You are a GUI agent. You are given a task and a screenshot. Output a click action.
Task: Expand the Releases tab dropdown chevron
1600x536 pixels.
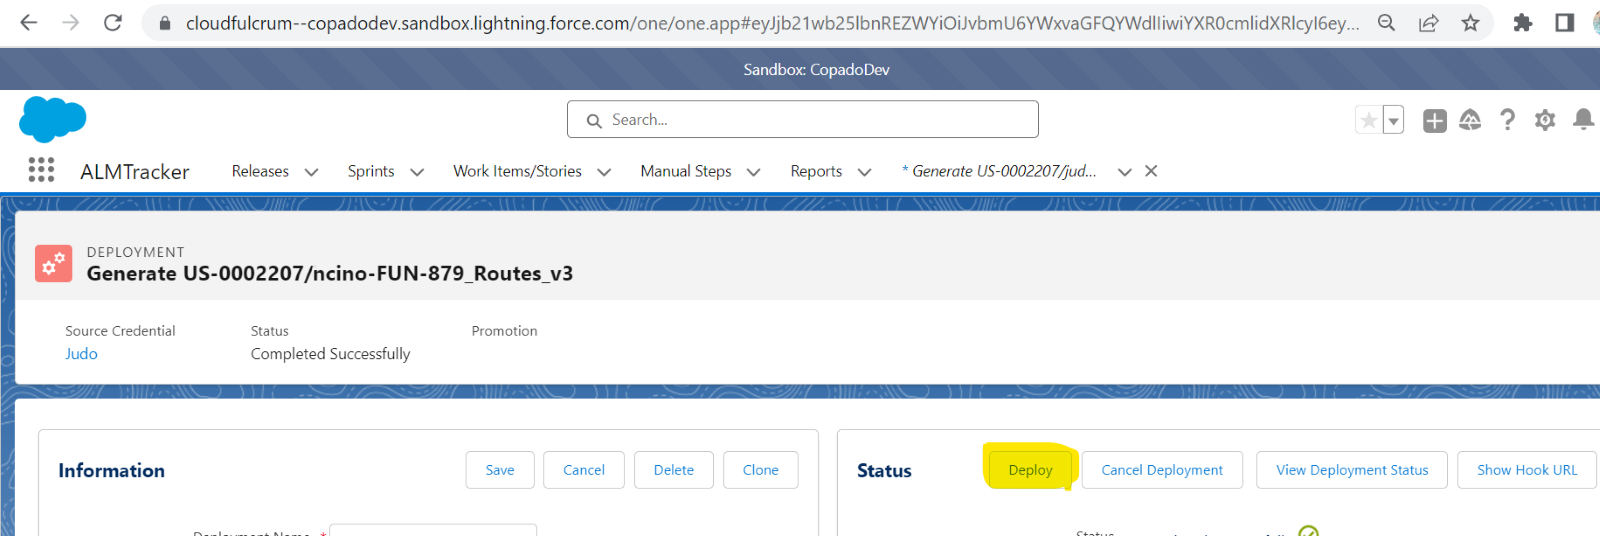click(311, 172)
